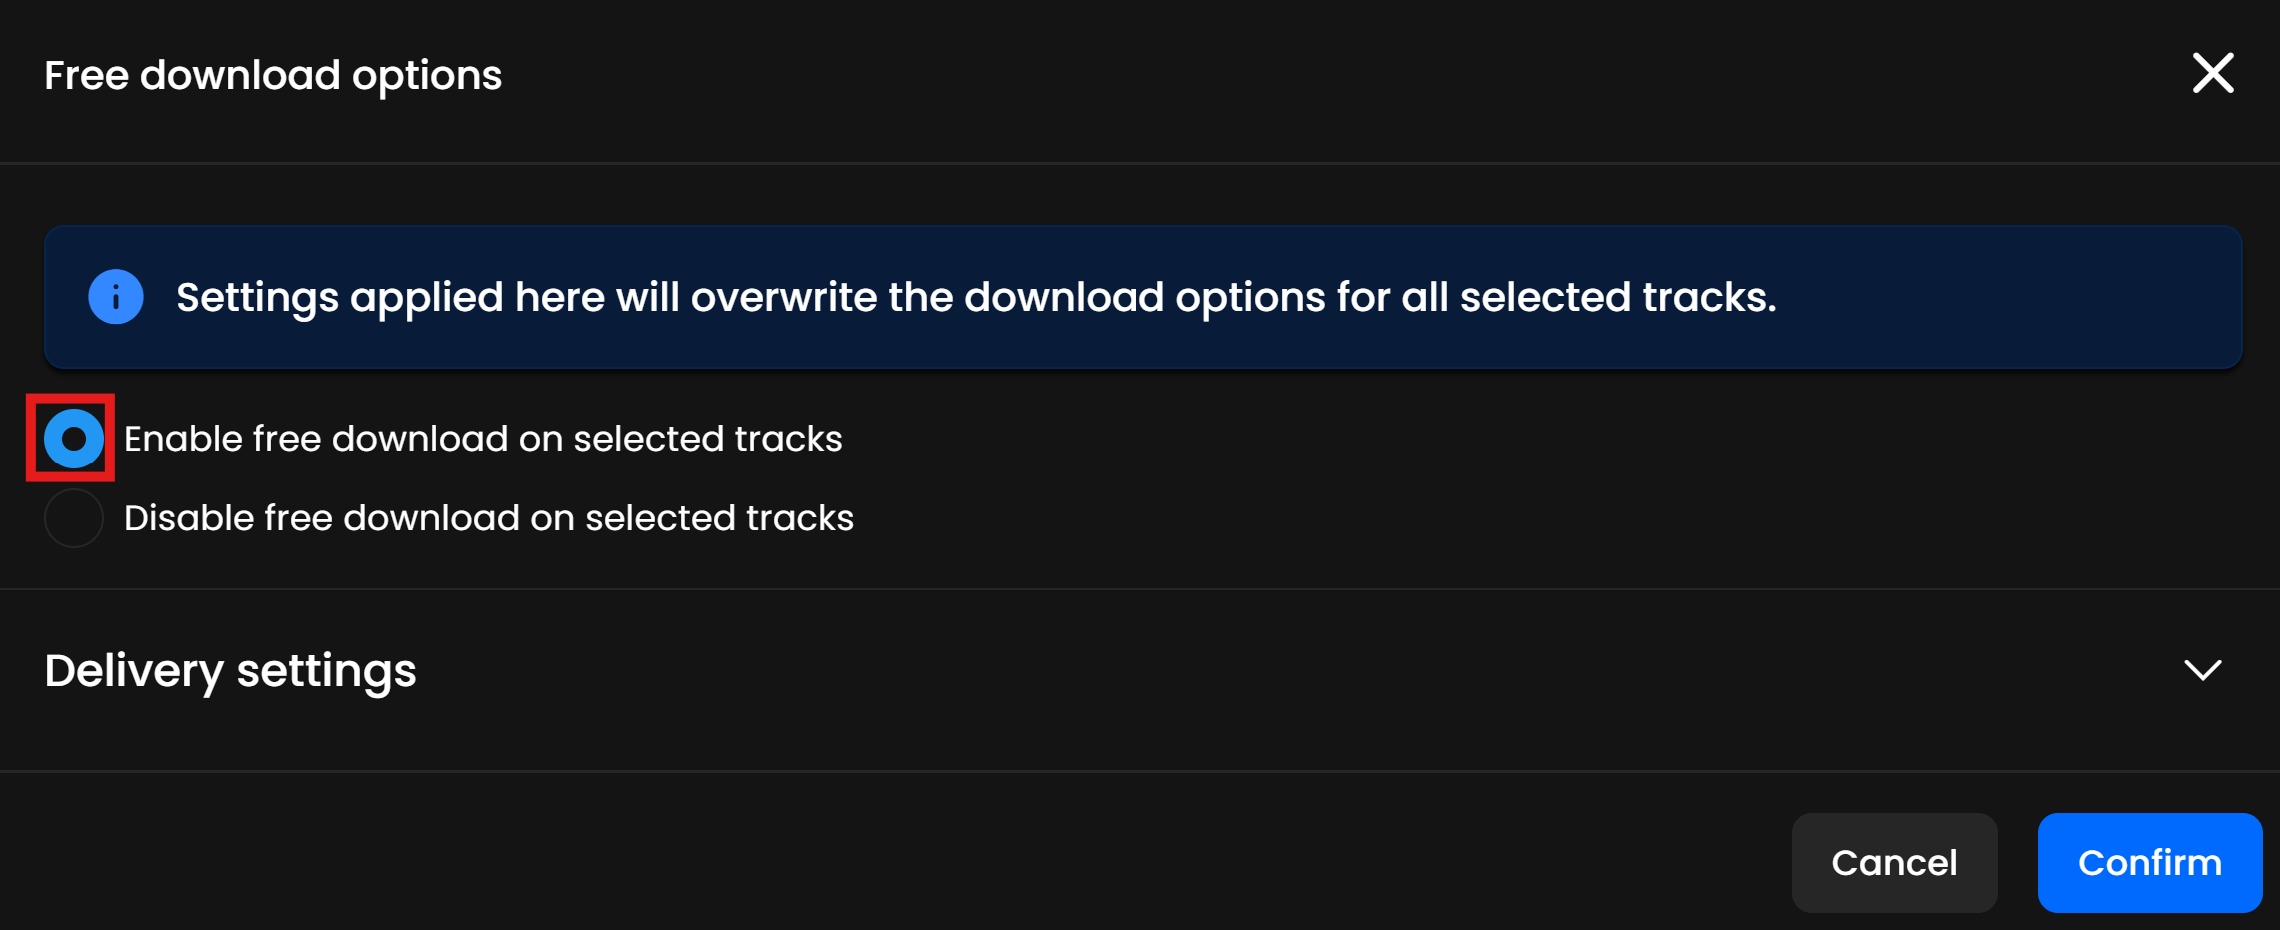Cancel the free download changes
Viewport: 2280px width, 930px height.
(1894, 862)
